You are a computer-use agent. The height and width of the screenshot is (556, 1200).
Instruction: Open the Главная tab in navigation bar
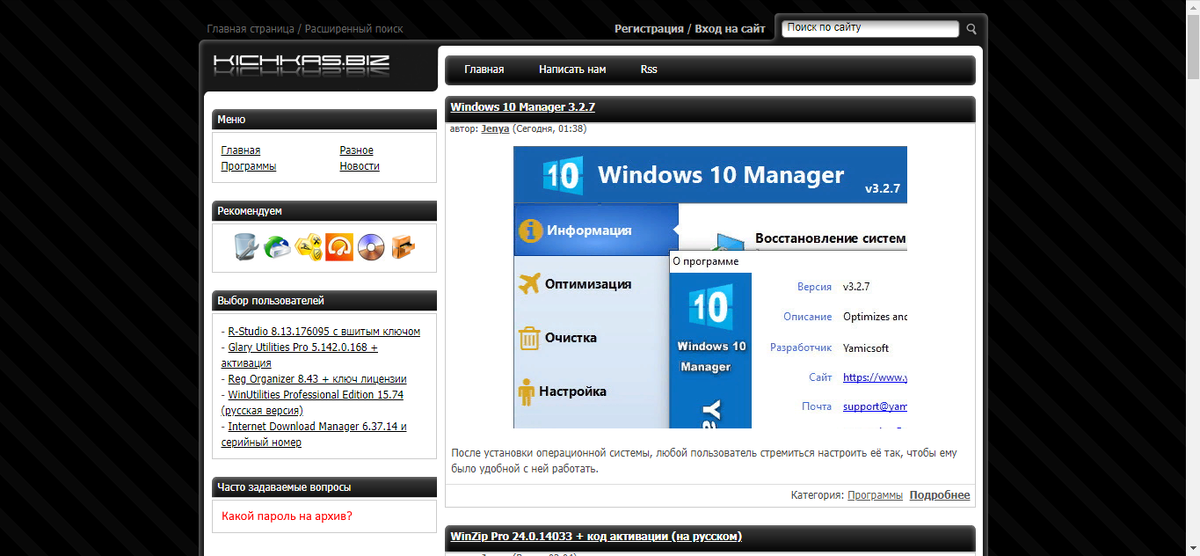click(484, 70)
